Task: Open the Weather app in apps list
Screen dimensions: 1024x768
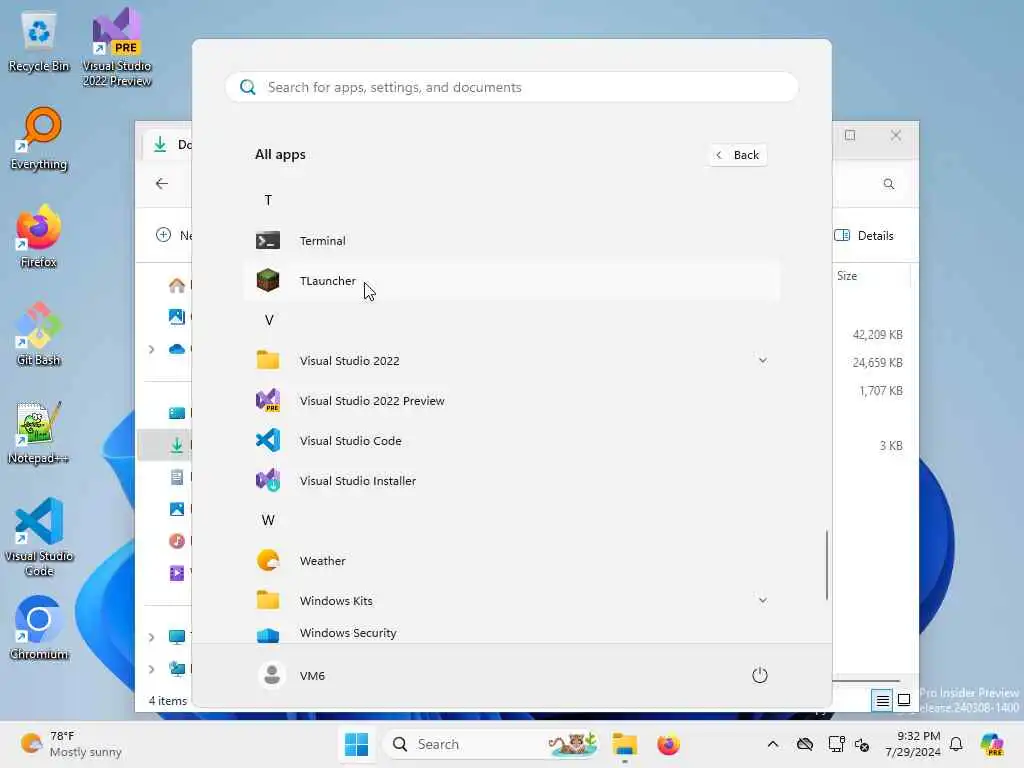Action: (512, 560)
